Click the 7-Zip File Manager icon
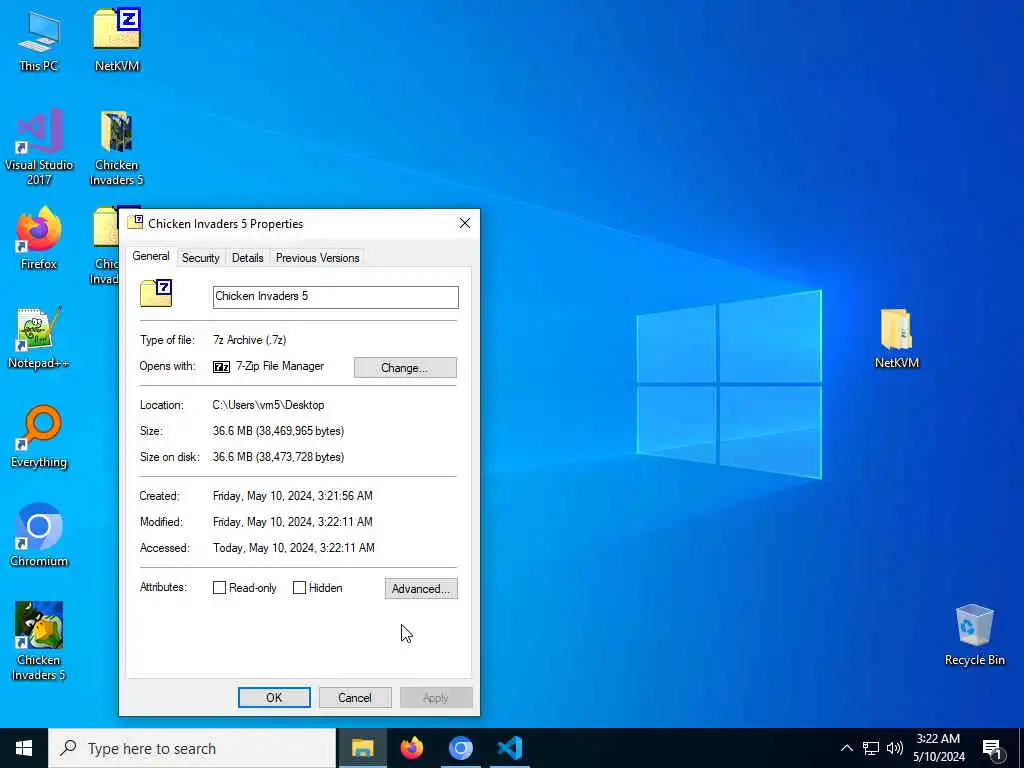This screenshot has height=768, width=1024. click(x=221, y=367)
